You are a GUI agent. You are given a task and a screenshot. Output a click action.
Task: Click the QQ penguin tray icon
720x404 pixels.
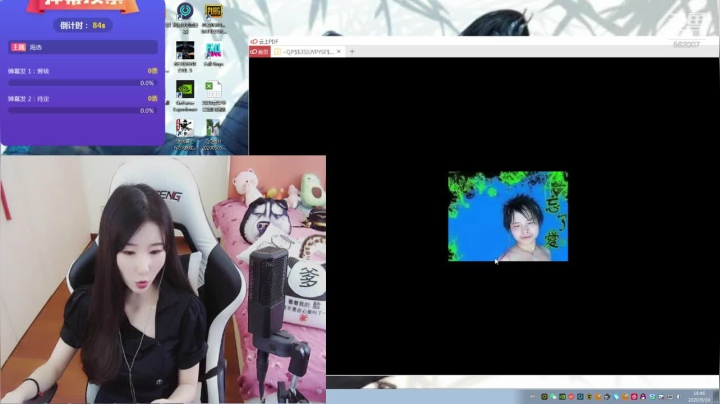coord(643,397)
